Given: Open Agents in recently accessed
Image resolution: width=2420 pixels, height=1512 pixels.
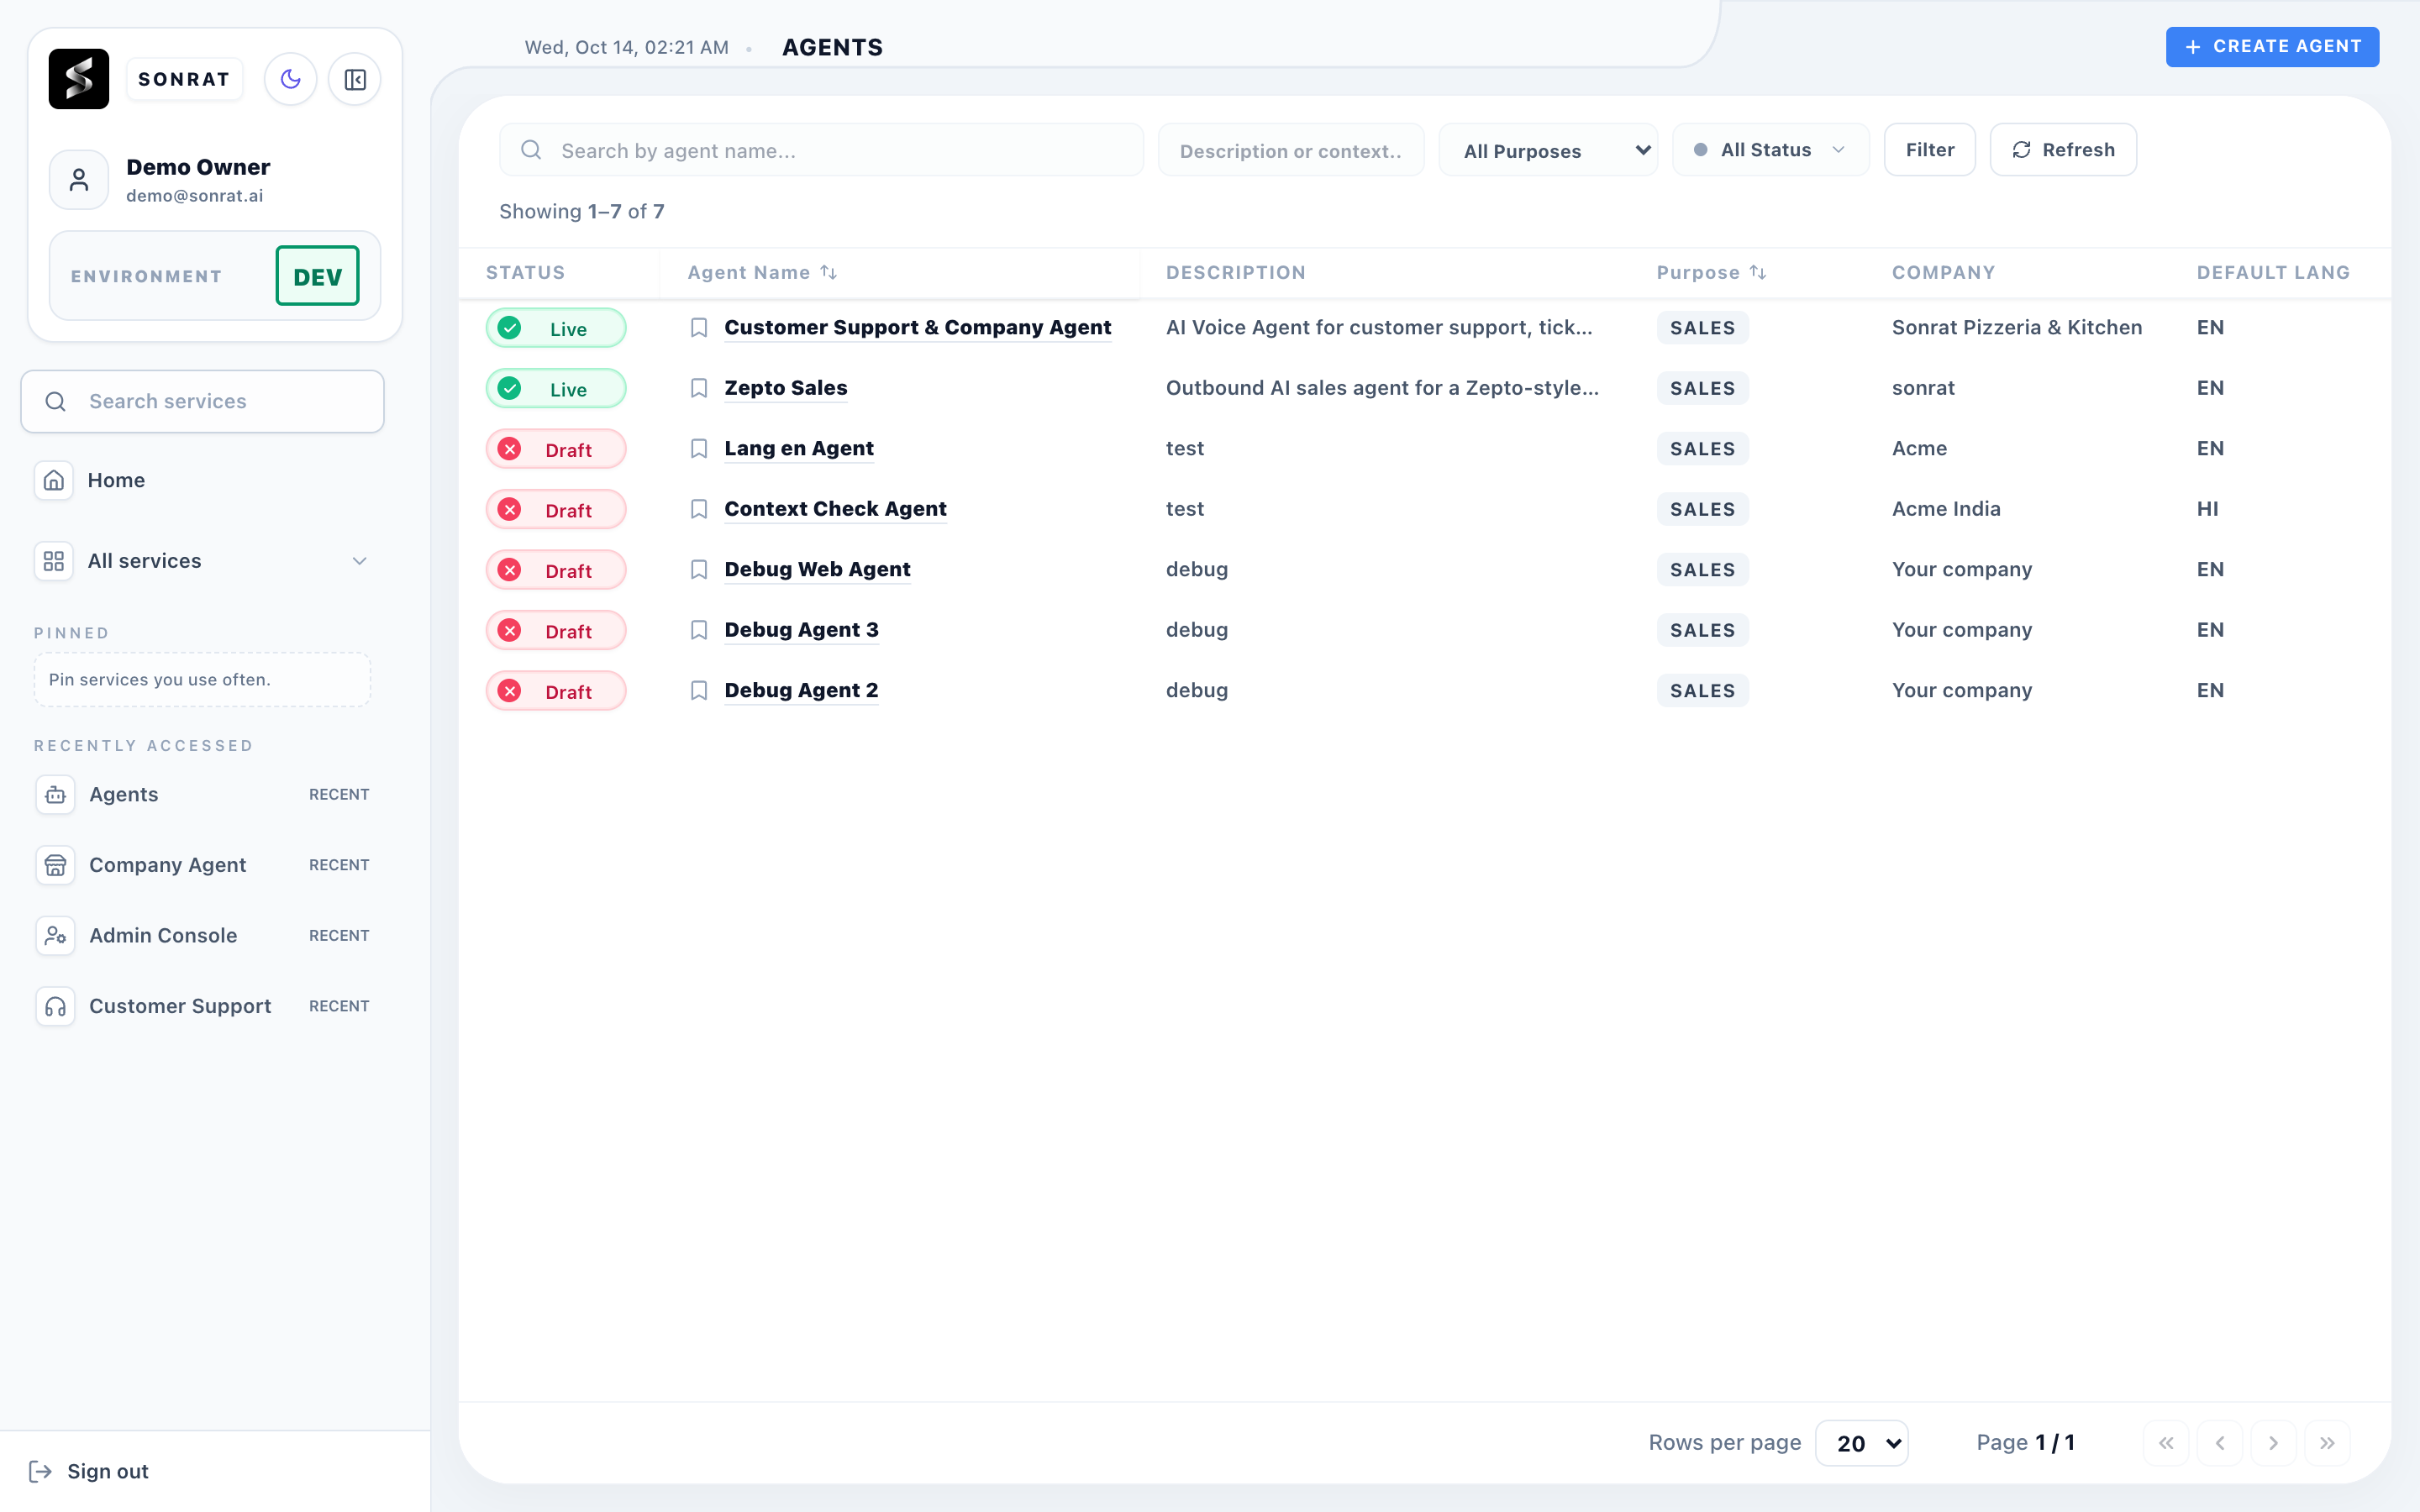Looking at the screenshot, I should tap(203, 794).
